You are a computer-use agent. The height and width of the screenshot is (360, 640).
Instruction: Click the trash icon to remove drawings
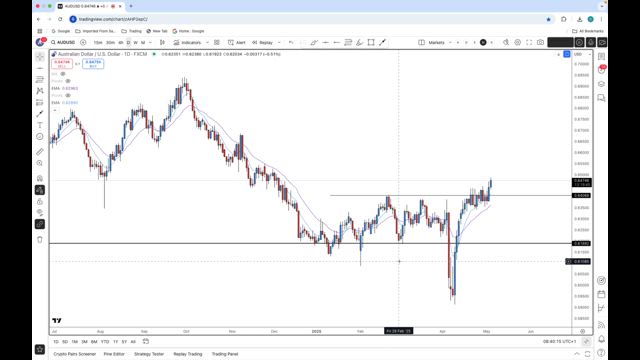[40, 240]
